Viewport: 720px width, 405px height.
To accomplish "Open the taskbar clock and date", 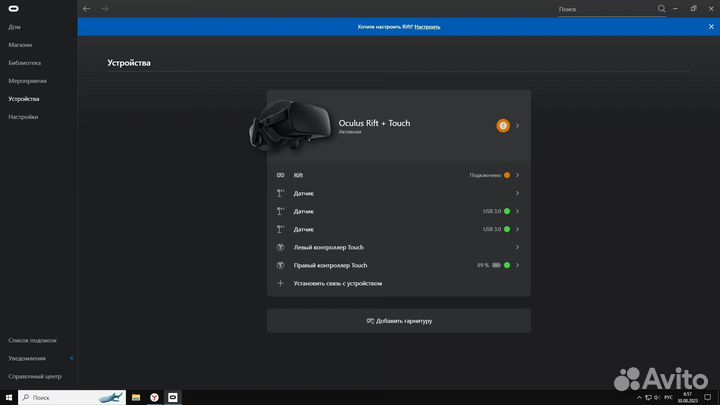I will pos(687,398).
